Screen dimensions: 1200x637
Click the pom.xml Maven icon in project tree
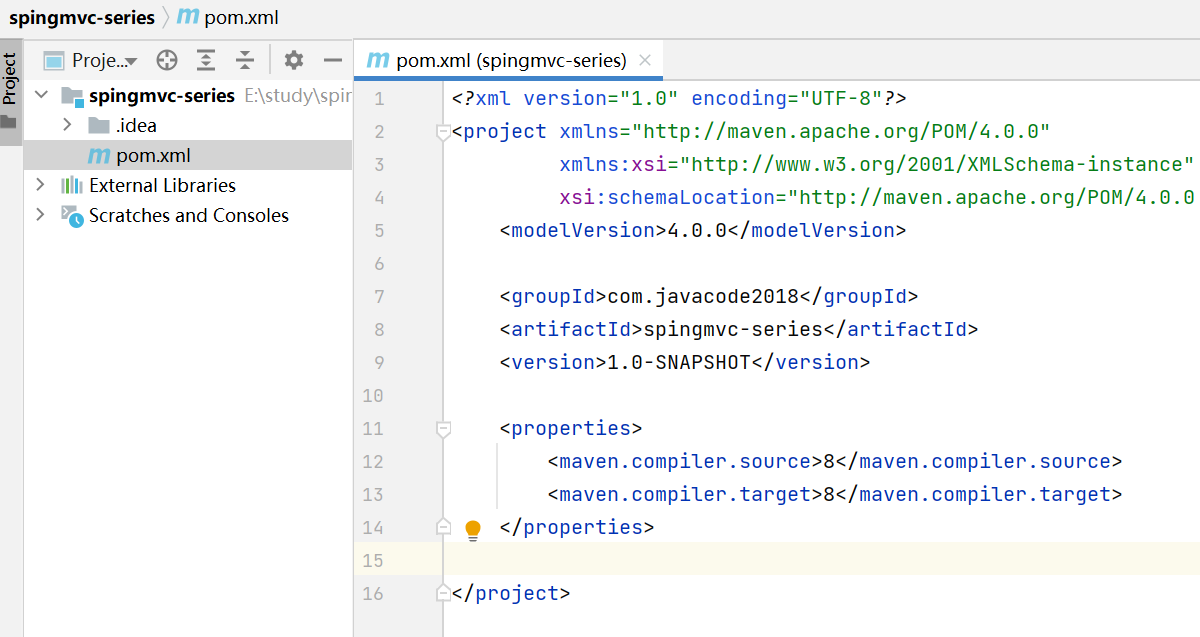(98, 155)
